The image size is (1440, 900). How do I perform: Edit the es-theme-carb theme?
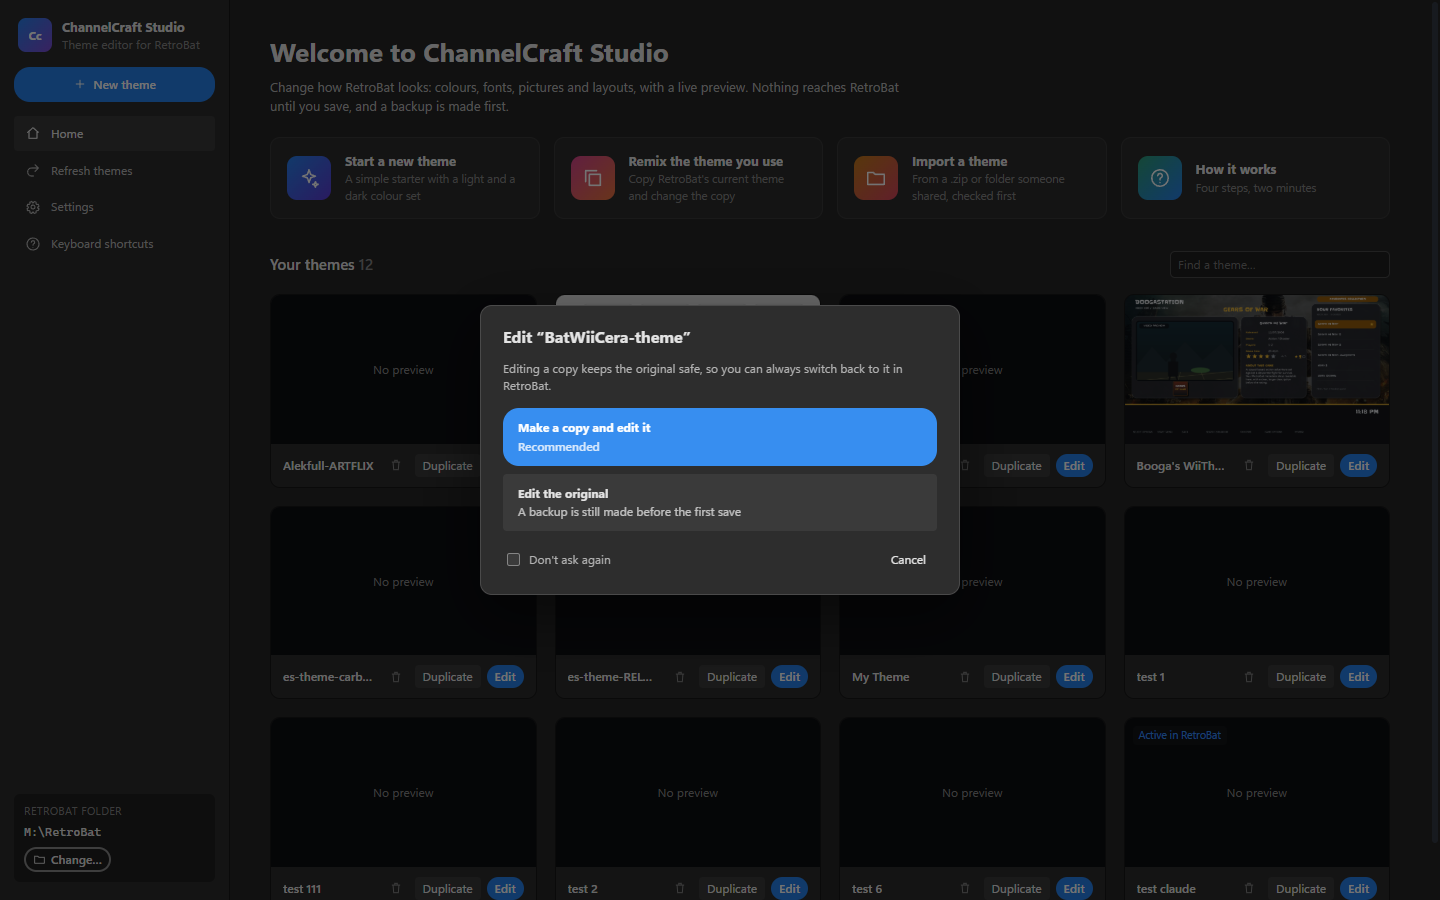pyautogui.click(x=506, y=677)
